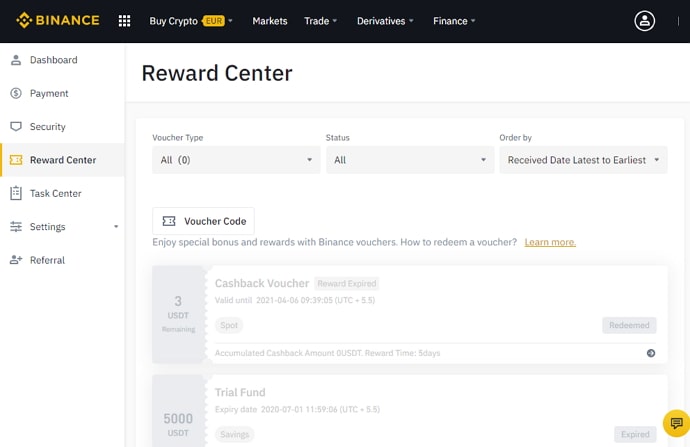Click the Cashback Voucher title

tap(262, 283)
